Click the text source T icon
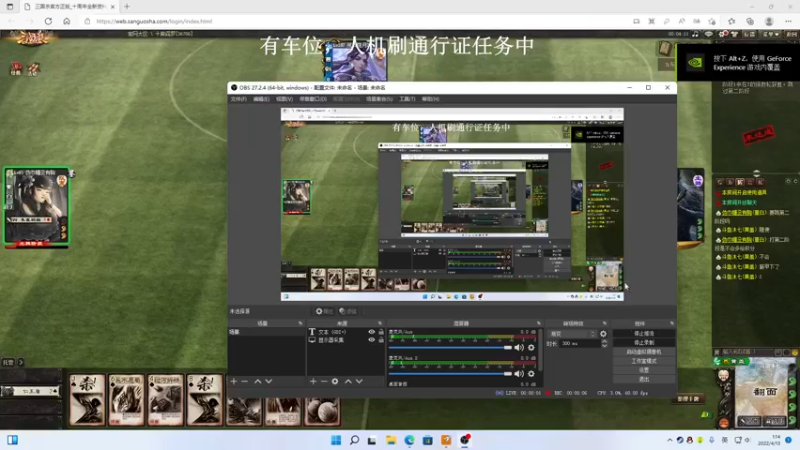This screenshot has width=800, height=450. pyautogui.click(x=312, y=332)
